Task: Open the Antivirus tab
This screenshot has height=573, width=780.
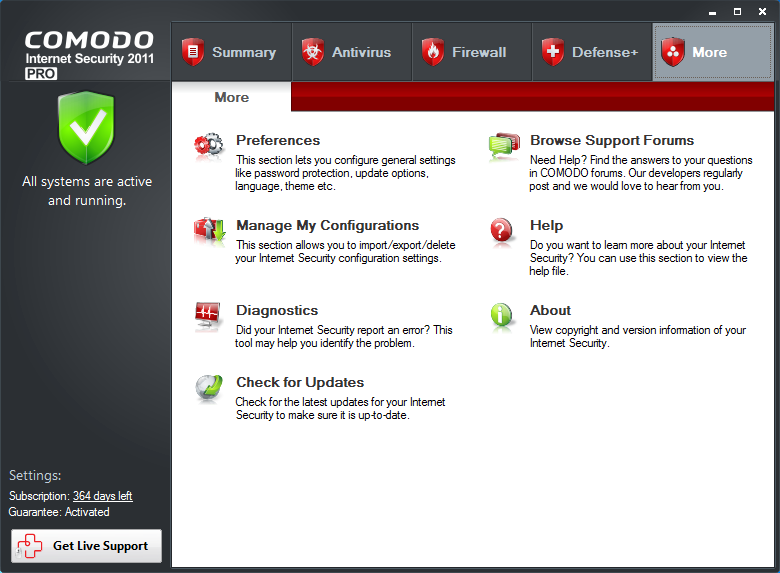Action: (x=351, y=52)
